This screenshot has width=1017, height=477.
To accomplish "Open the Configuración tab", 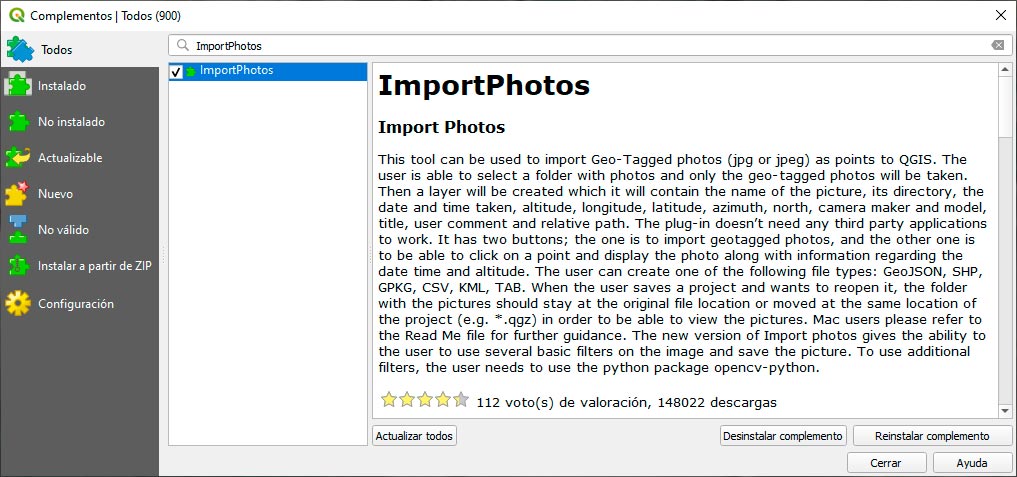I will coord(79,304).
